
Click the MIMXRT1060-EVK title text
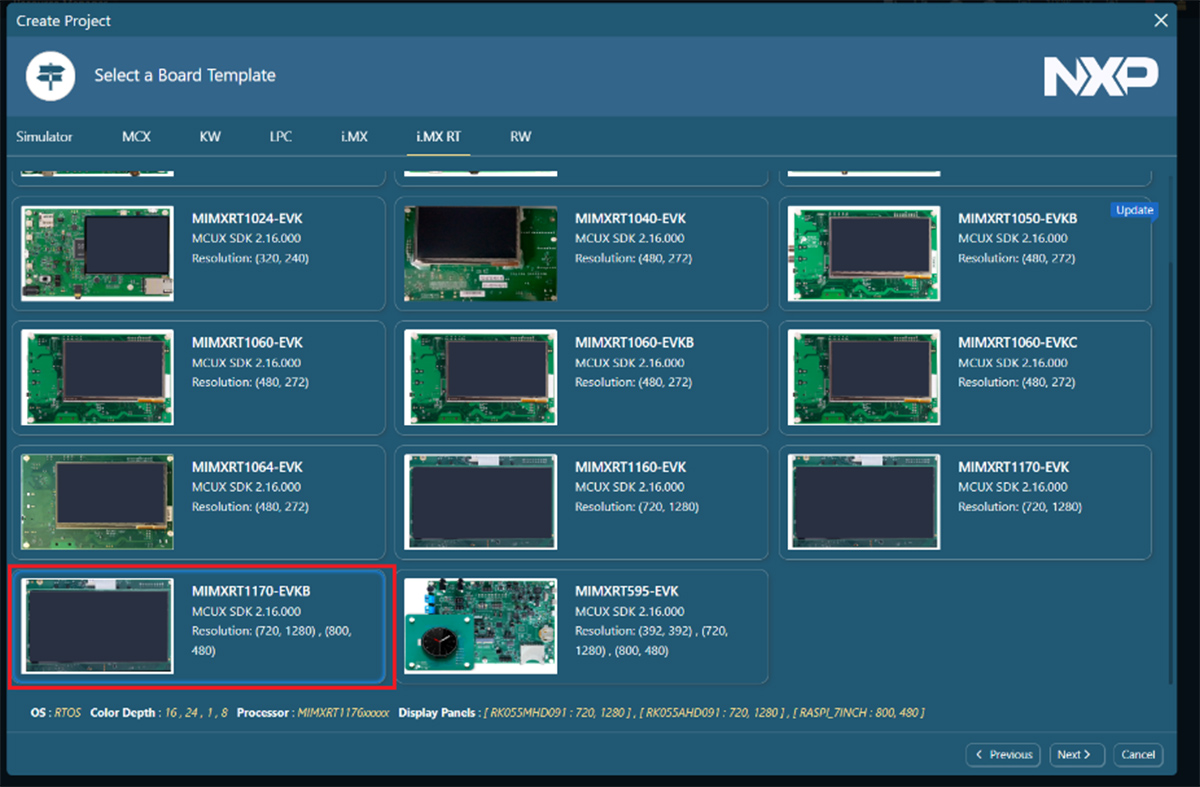click(x=247, y=343)
